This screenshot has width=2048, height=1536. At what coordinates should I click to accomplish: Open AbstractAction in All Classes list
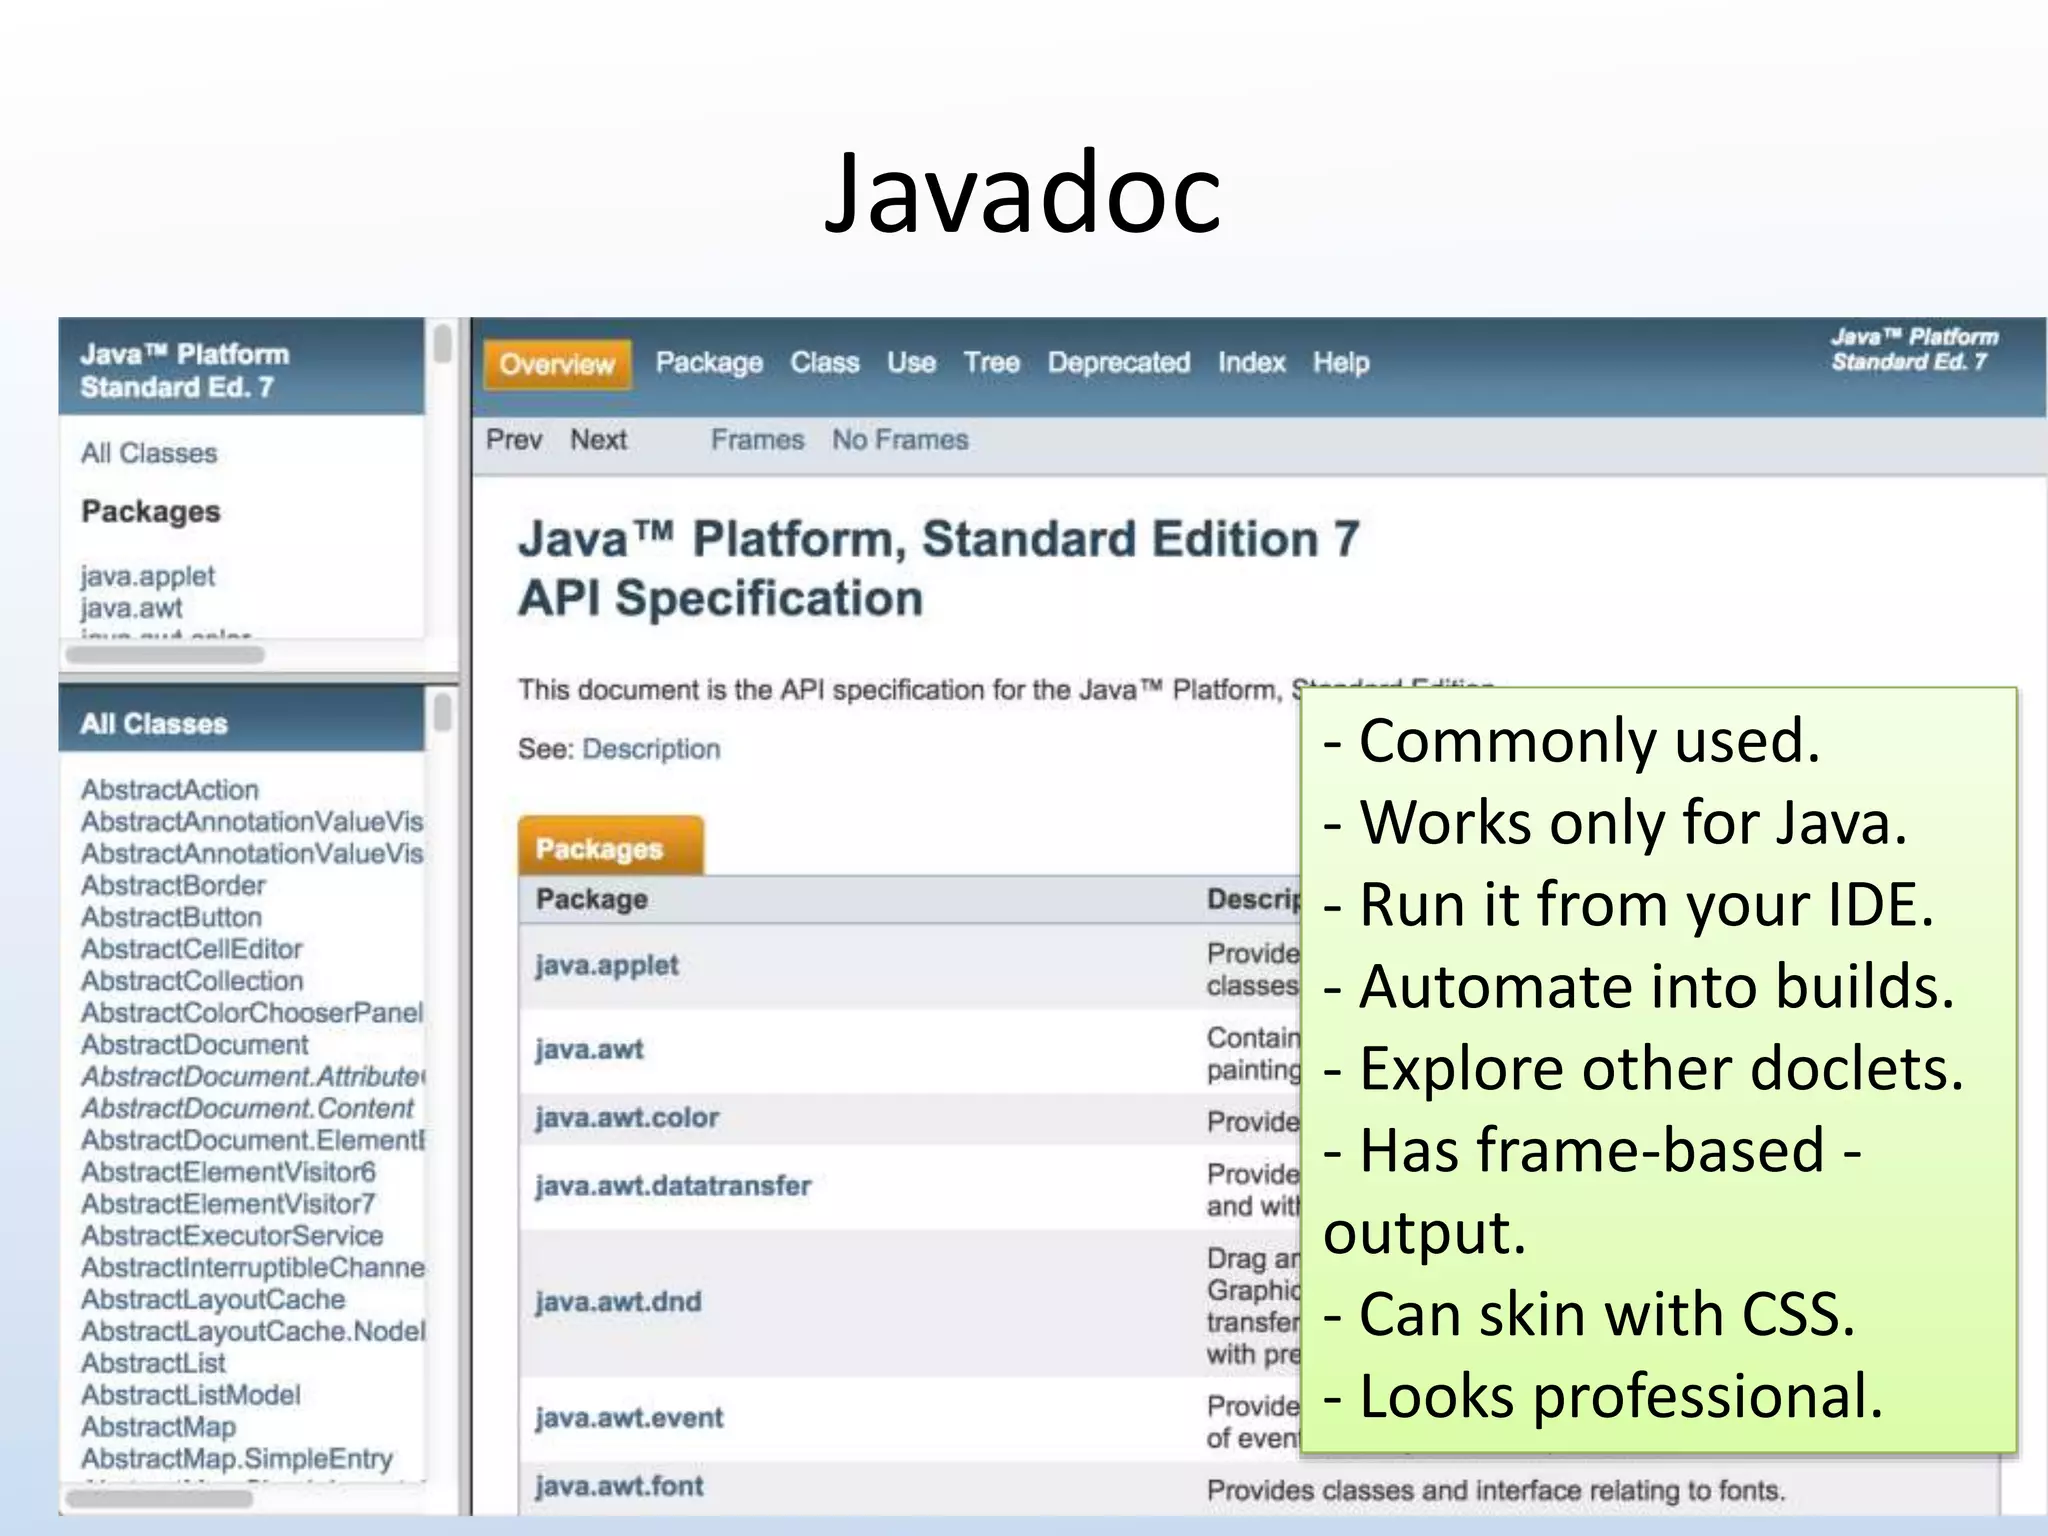pos(170,790)
